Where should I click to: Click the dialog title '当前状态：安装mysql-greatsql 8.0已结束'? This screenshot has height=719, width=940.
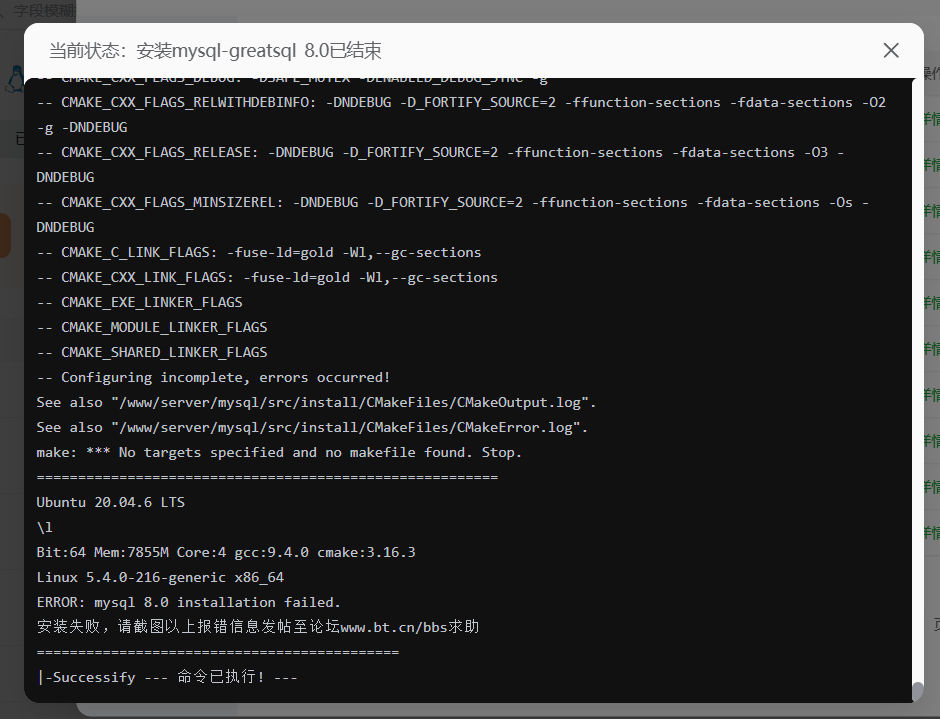[x=215, y=50]
